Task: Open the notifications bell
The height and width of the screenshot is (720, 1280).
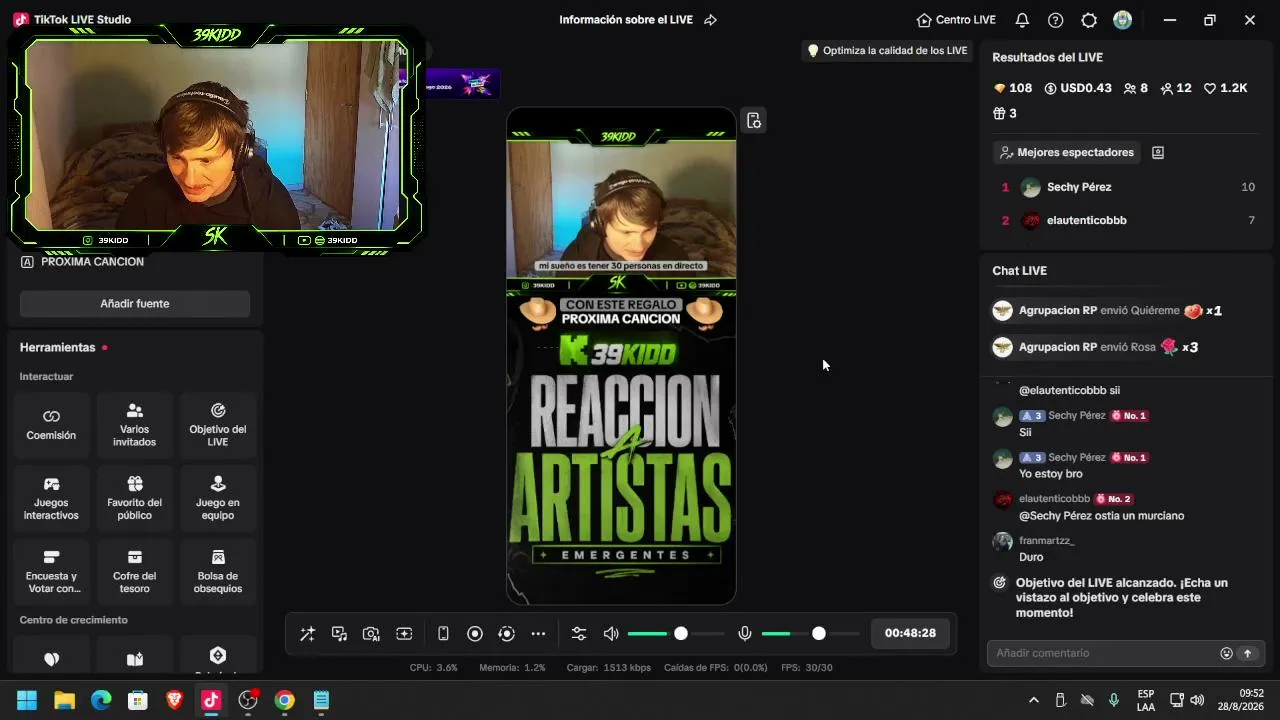Action: [x=1022, y=20]
